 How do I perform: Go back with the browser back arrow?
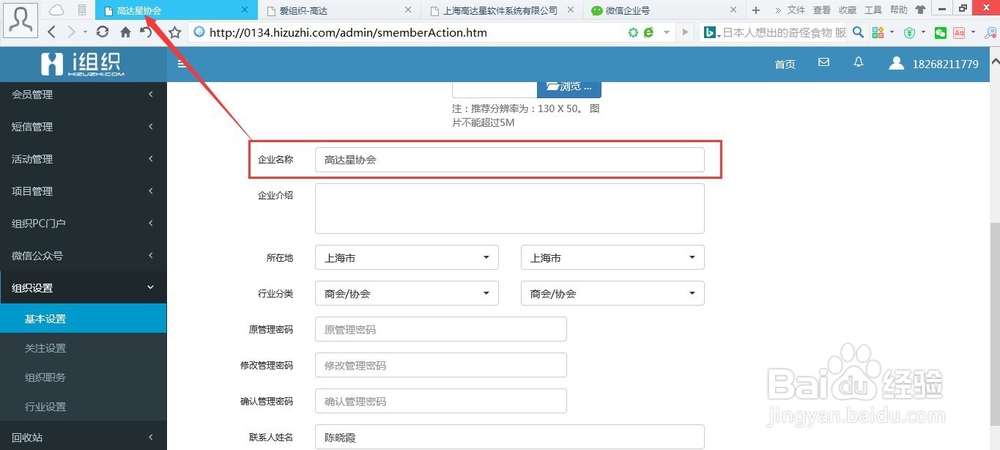tap(52, 32)
